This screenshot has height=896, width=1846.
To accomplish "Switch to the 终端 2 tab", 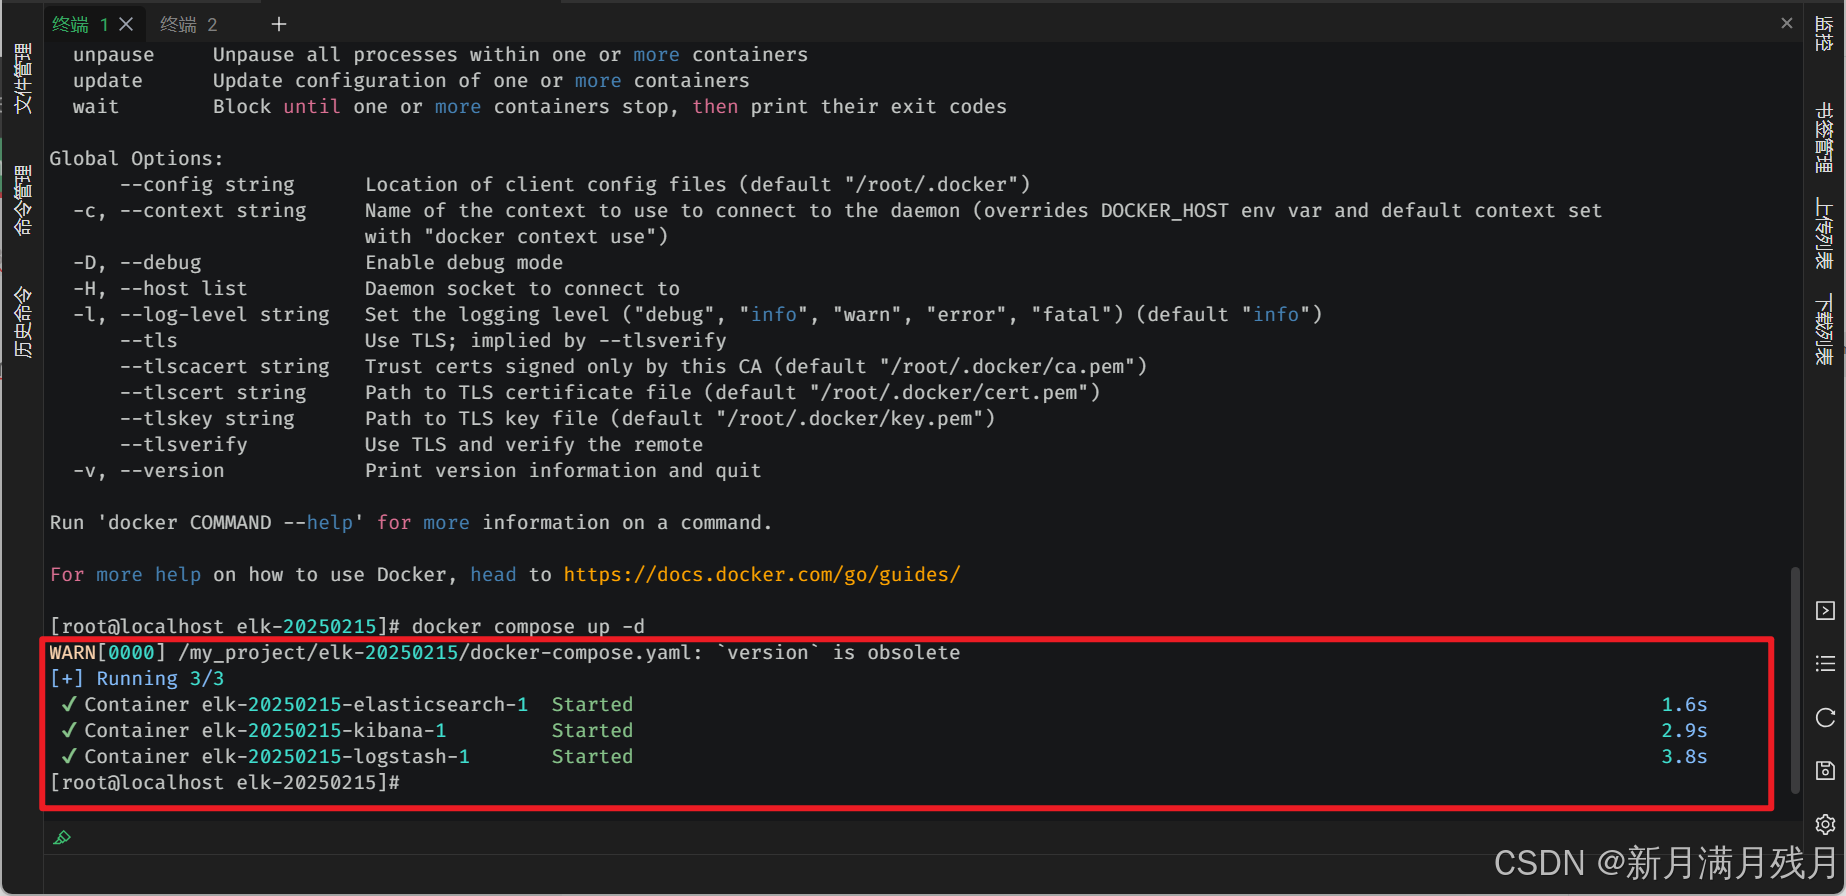I will (x=188, y=24).
